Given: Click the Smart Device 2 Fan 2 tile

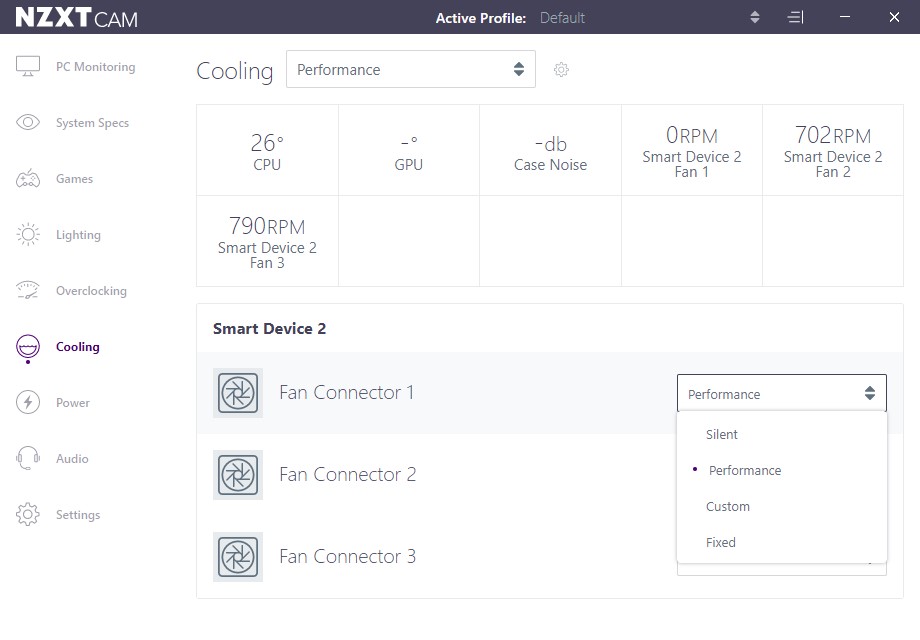Looking at the screenshot, I should (833, 150).
